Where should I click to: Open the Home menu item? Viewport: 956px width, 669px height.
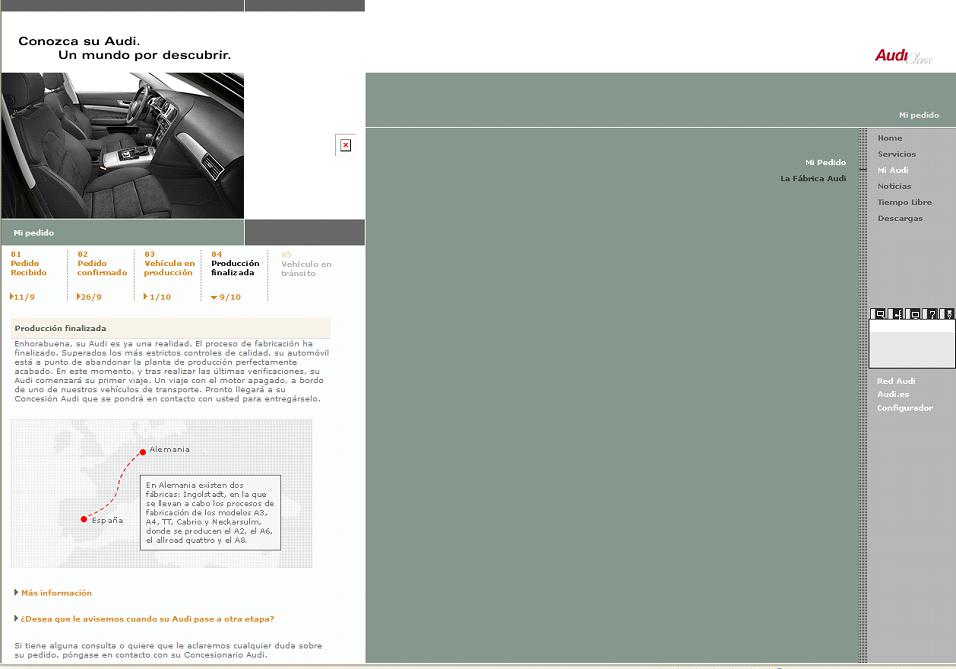click(x=890, y=138)
